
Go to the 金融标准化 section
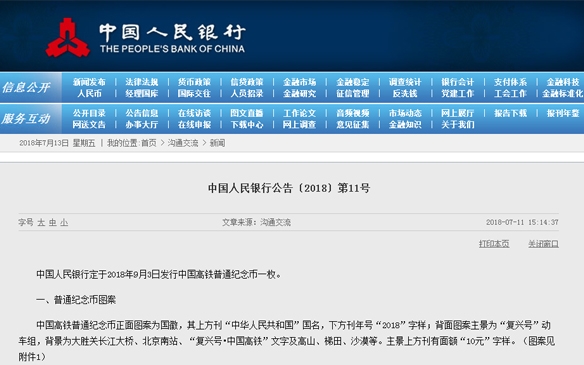click(x=563, y=93)
